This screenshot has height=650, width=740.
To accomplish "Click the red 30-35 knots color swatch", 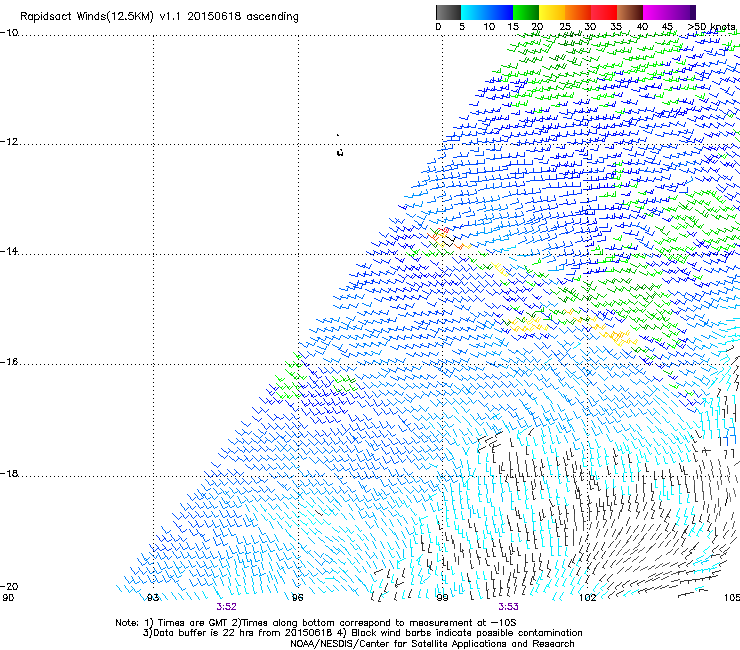I will coord(604,12).
